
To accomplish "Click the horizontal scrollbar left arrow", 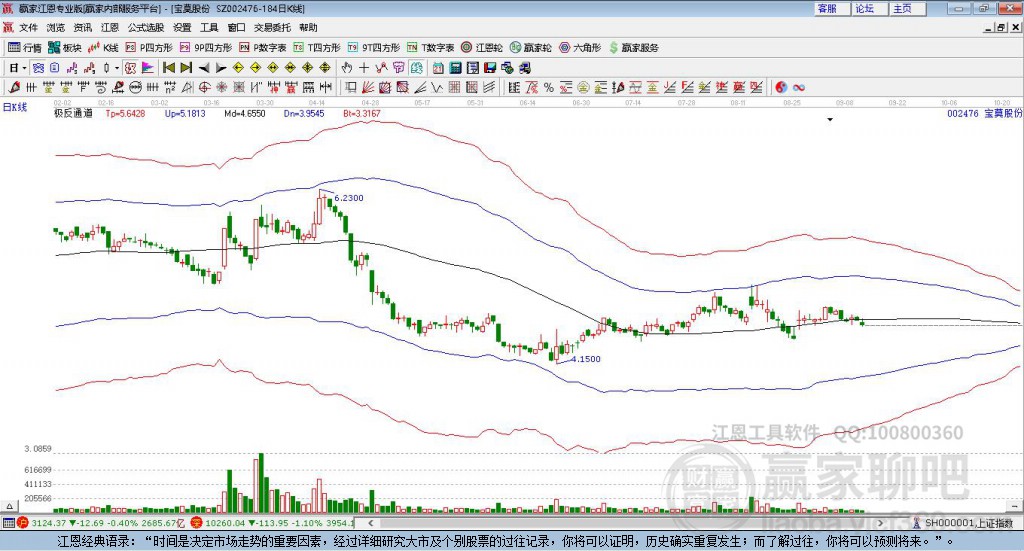I will pos(370,523).
